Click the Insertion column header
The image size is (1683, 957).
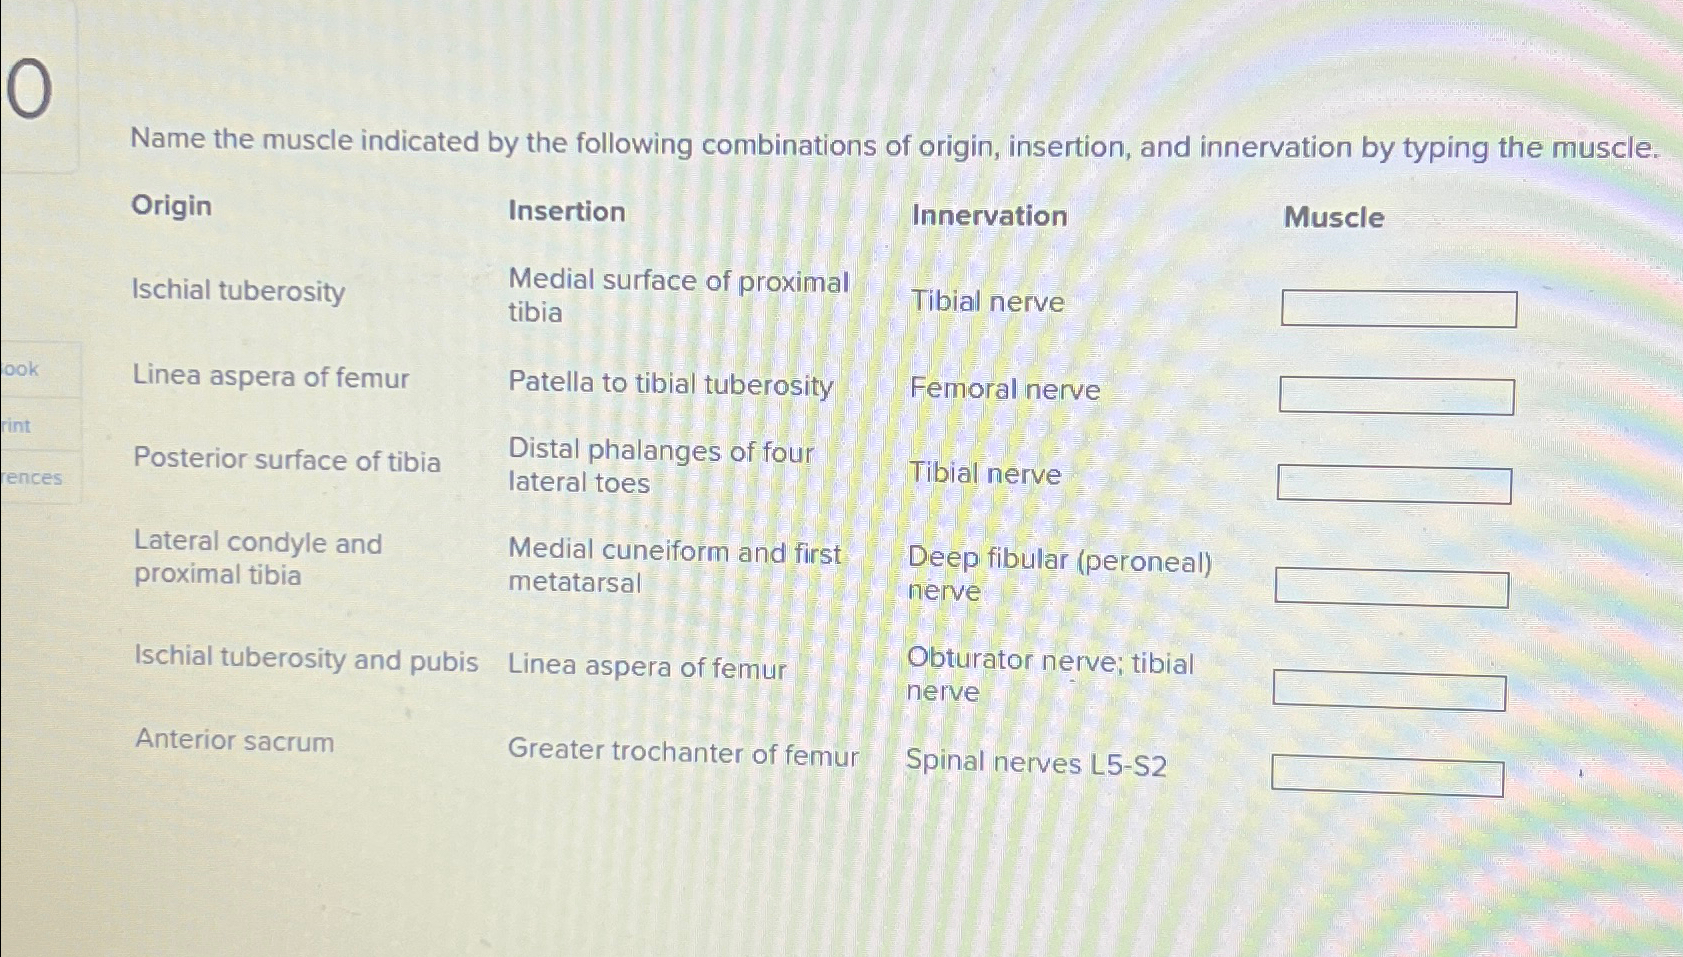pos(565,211)
